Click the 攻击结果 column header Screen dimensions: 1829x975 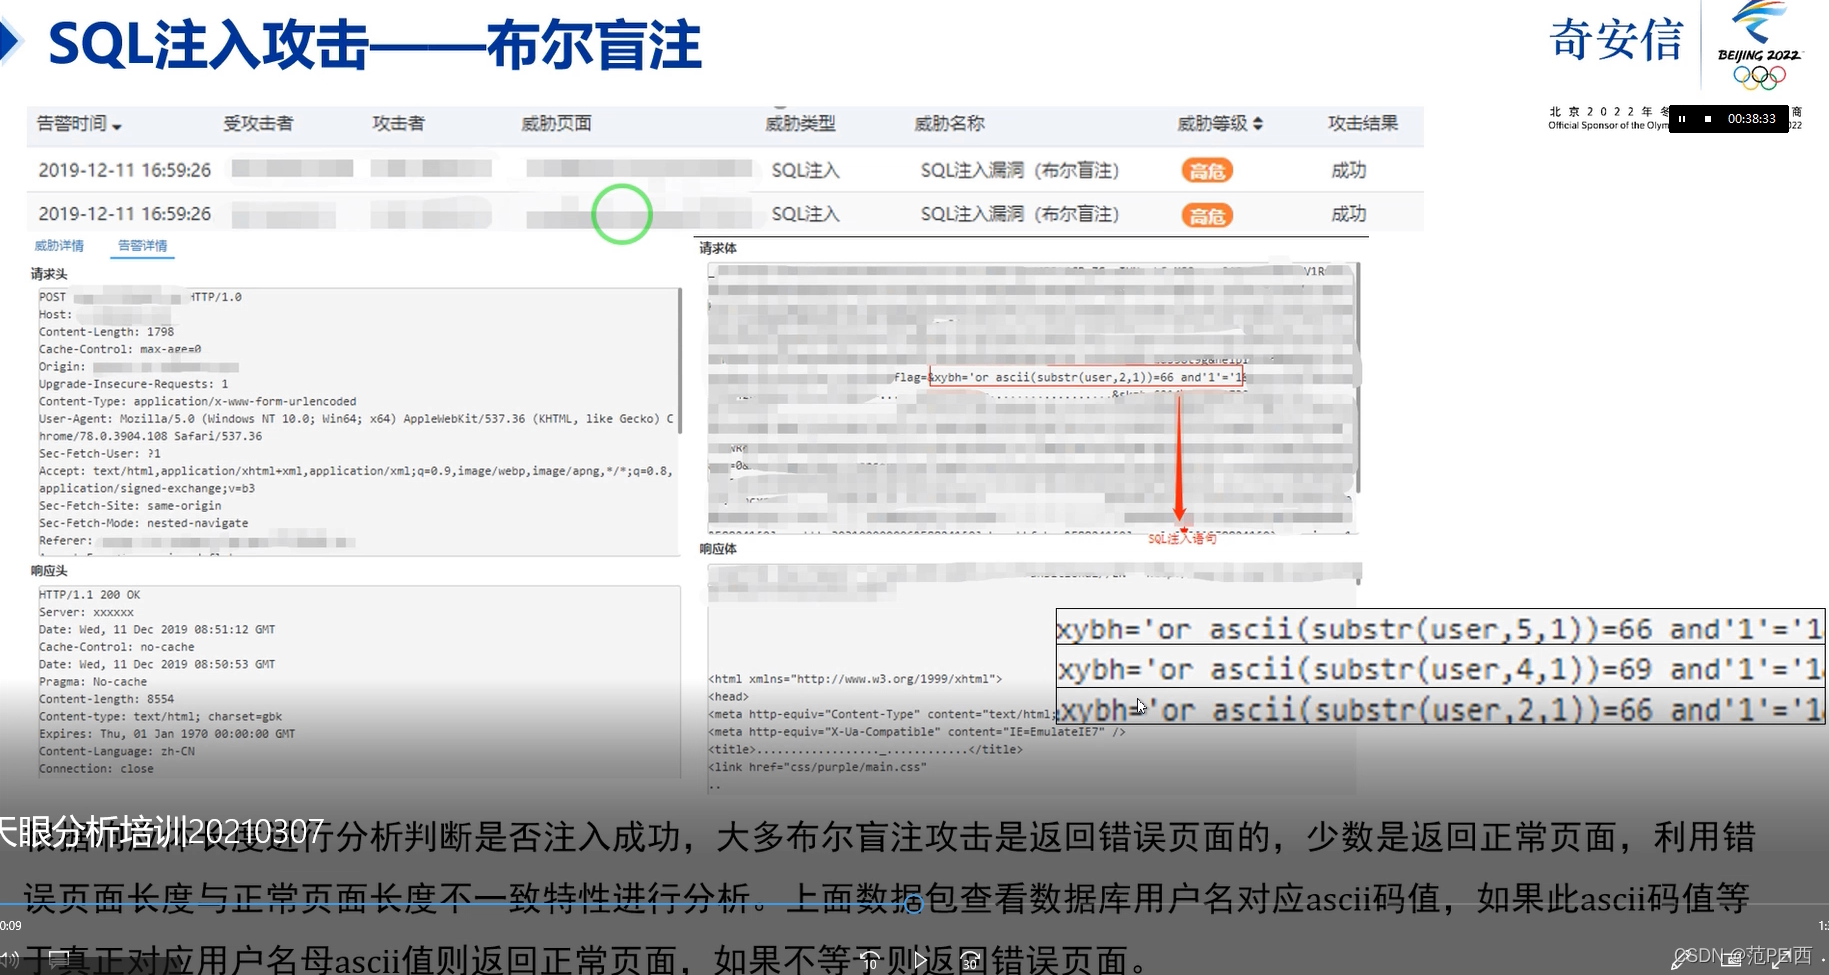click(x=1363, y=124)
